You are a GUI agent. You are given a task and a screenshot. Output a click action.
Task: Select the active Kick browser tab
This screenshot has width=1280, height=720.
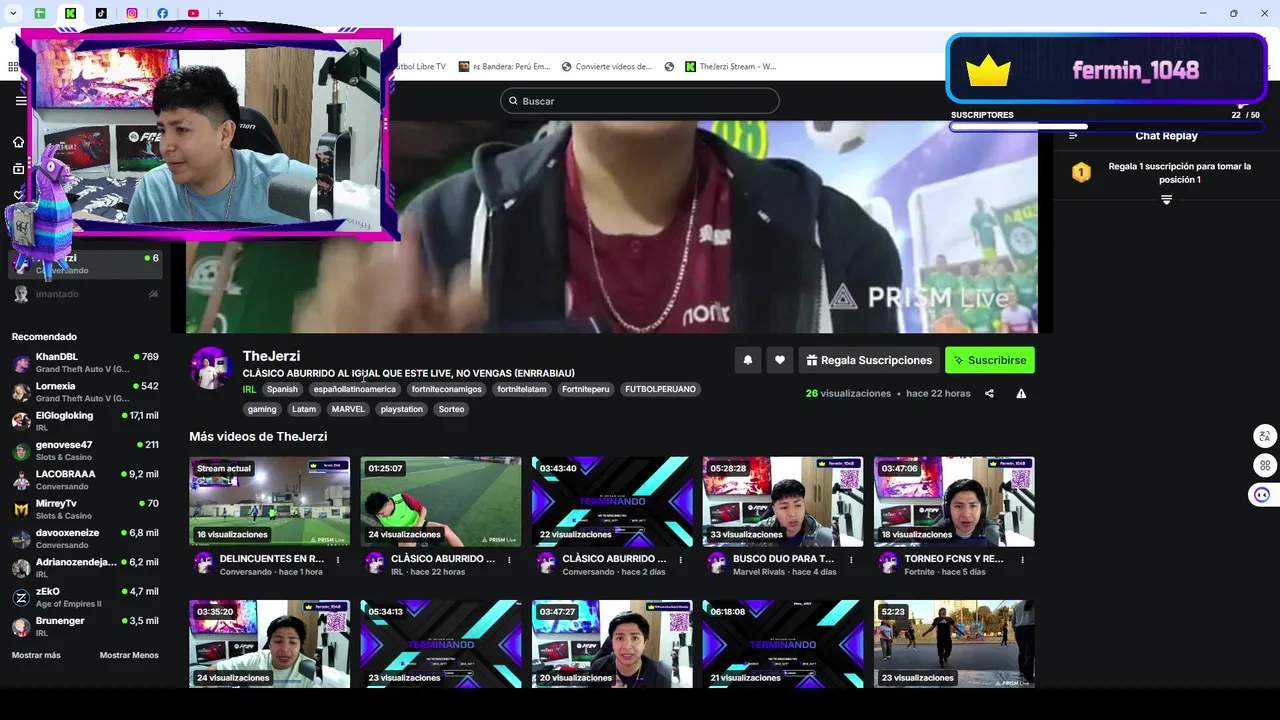71,13
